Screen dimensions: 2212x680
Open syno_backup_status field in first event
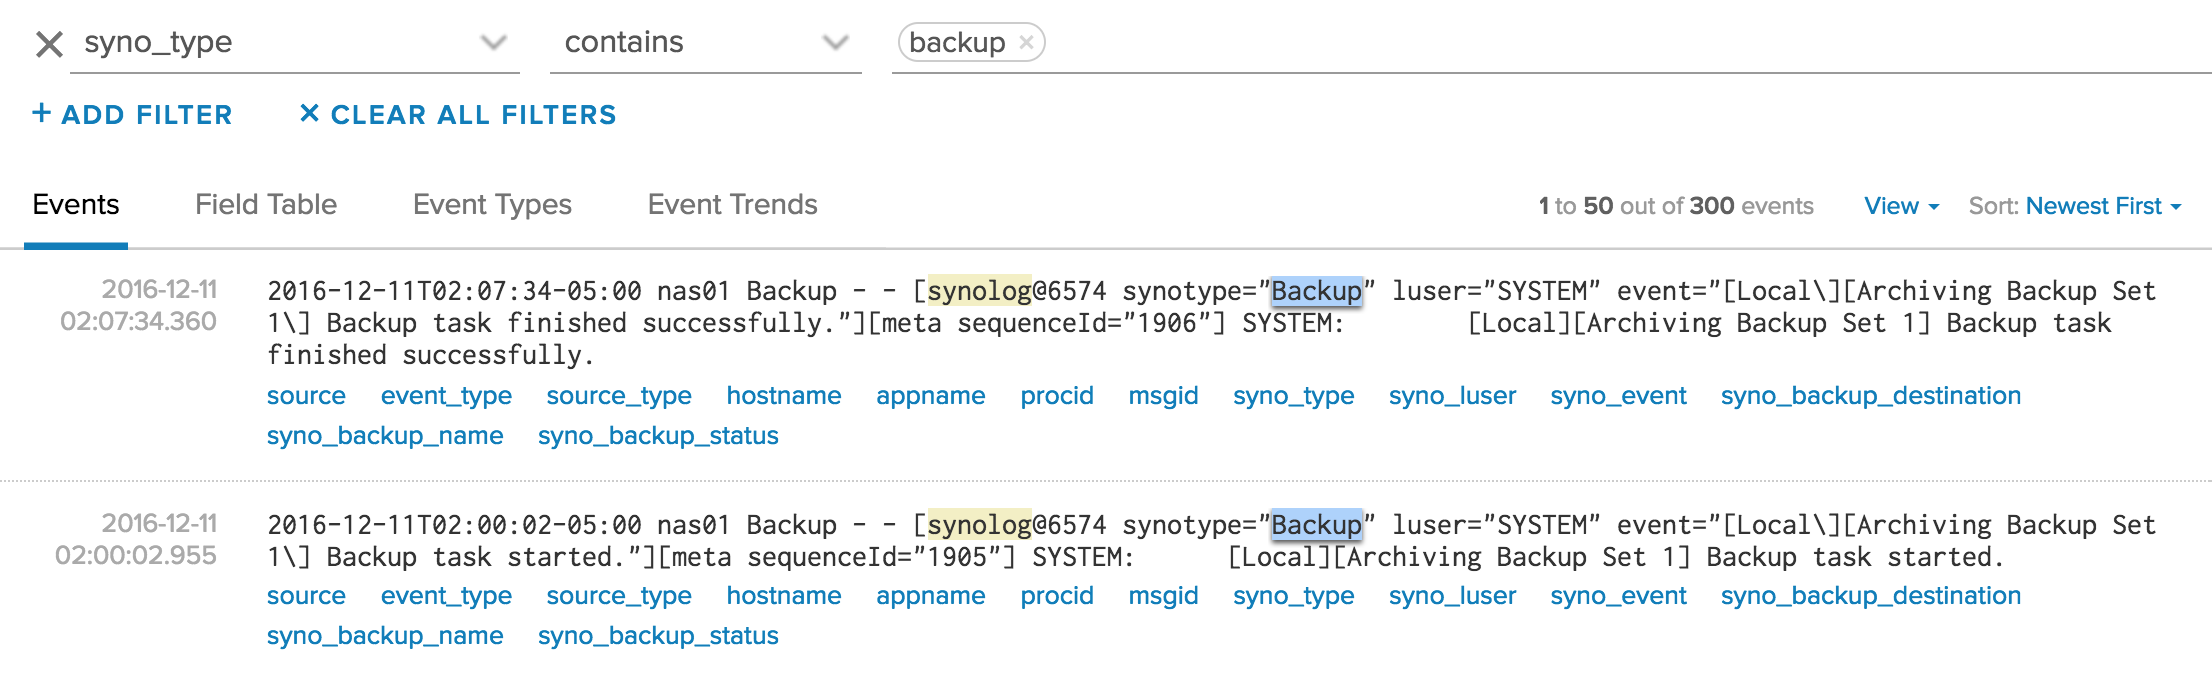(x=658, y=436)
